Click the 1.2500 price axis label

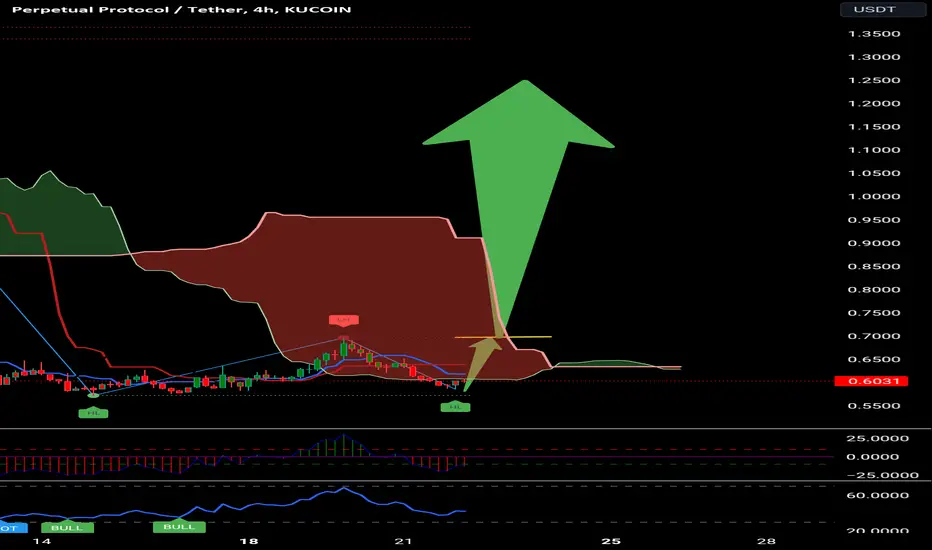click(x=874, y=80)
